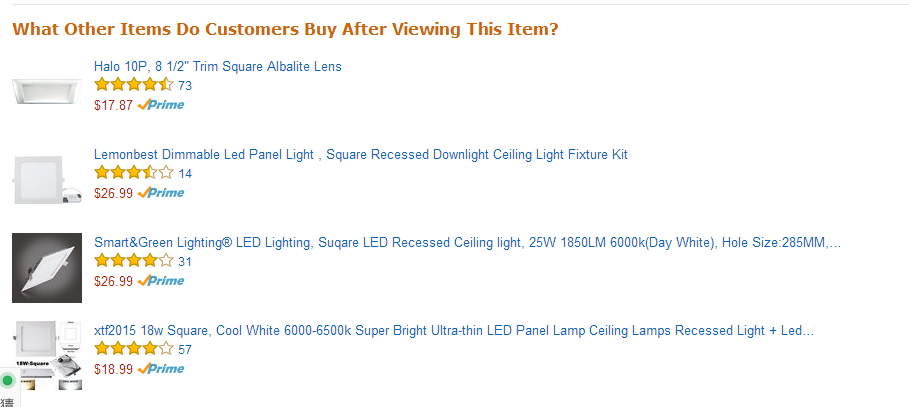Open the Halo 10P Trim Square Albalite Lens link
The image size is (909, 407).
(x=217, y=67)
